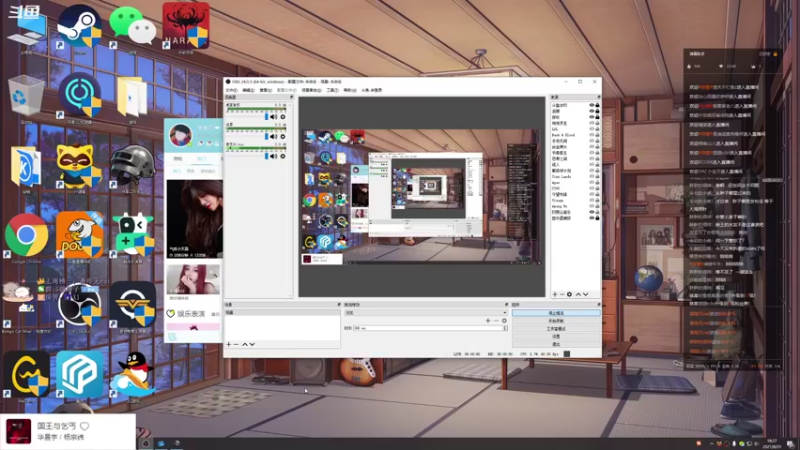The width and height of the screenshot is (800, 450).
Task: Open the 工具 (Tools) menu in OBS
Action: (x=332, y=90)
